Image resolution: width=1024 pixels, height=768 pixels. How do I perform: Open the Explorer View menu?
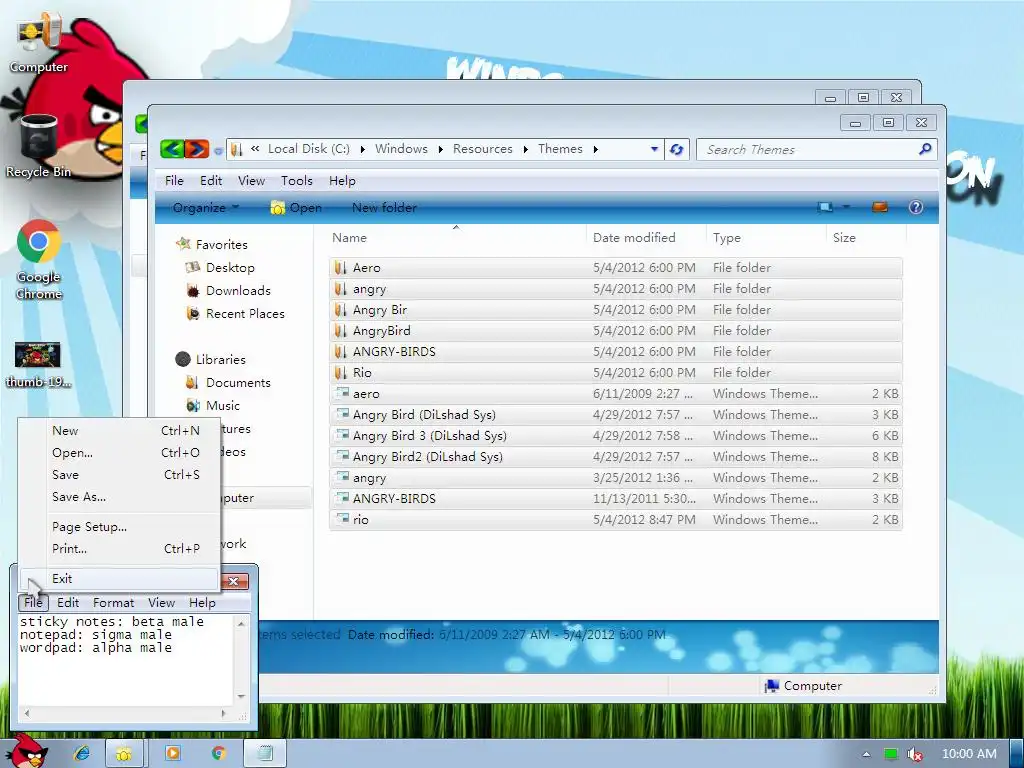[x=251, y=181]
